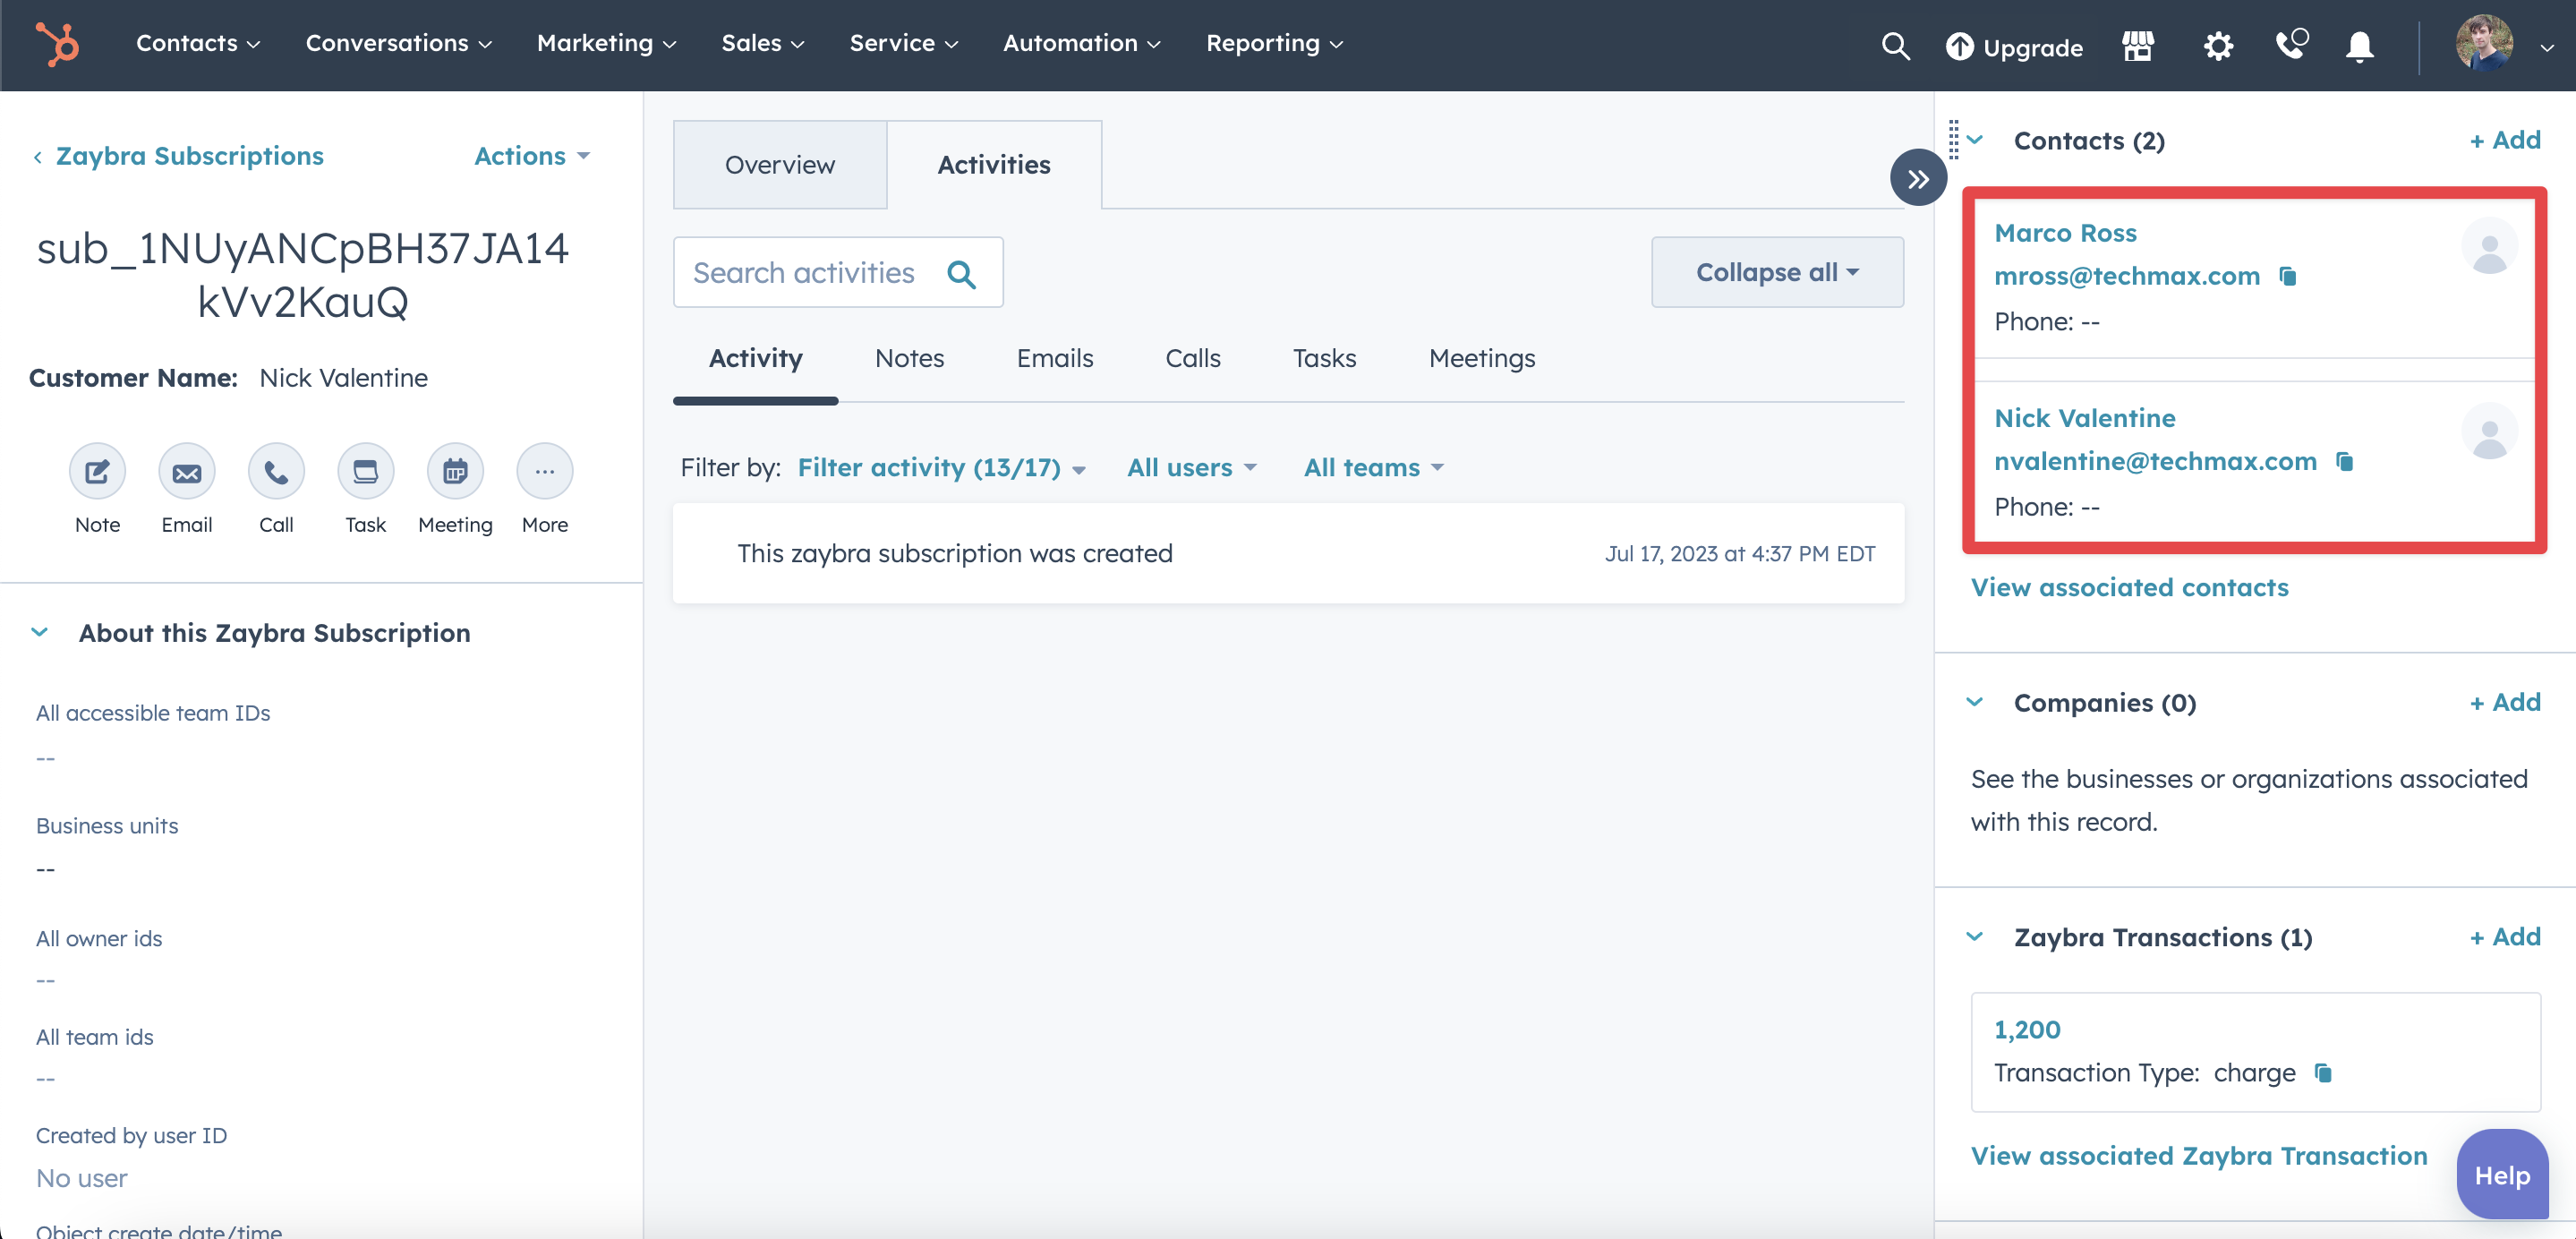
Task: Collapse About this Zaybra Subscription section
Action: (40, 632)
